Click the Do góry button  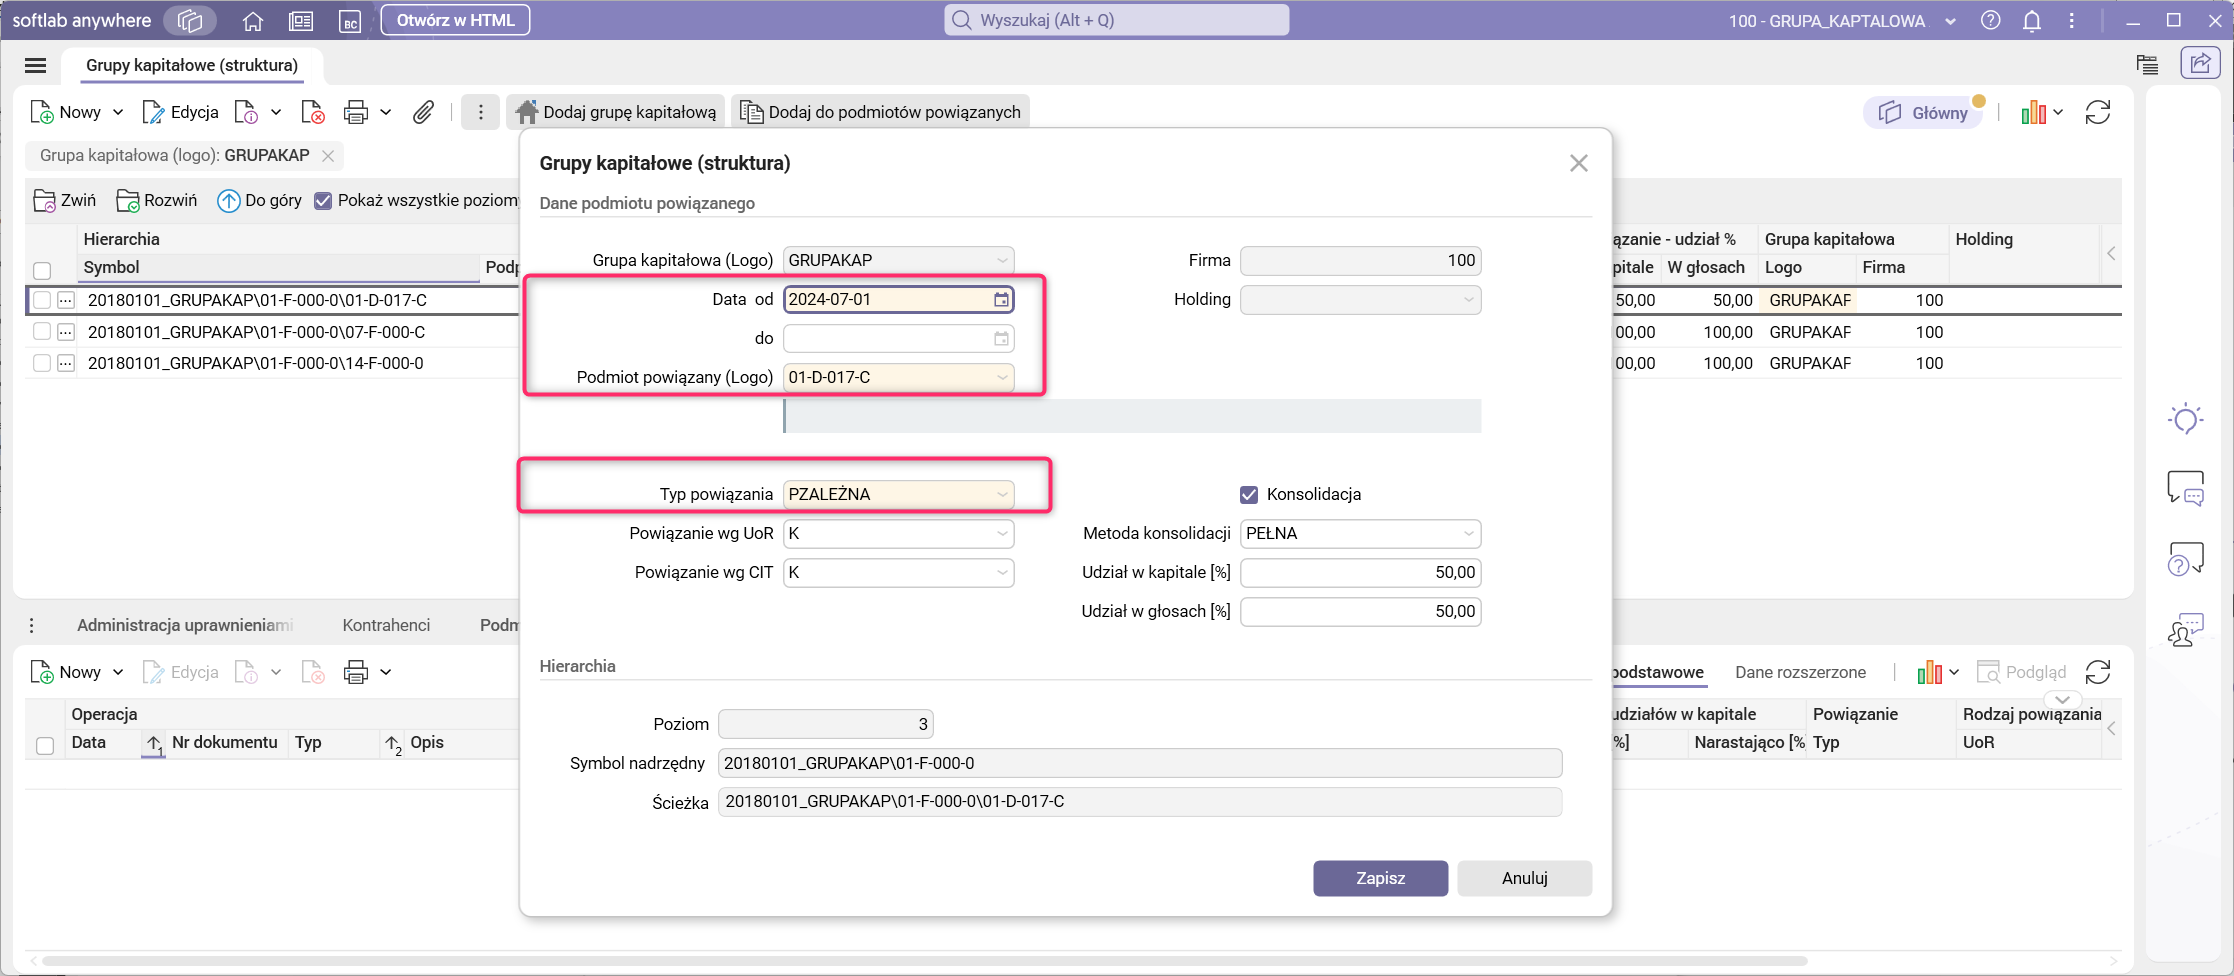(x=259, y=201)
